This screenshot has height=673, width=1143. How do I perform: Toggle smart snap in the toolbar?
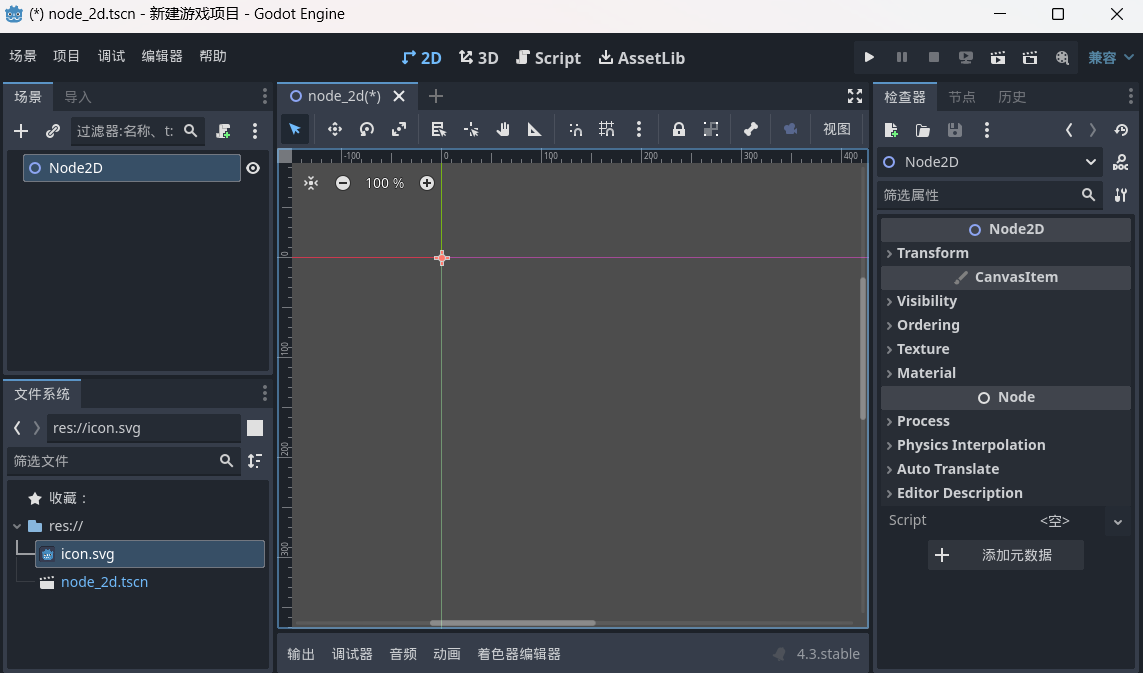coord(575,129)
